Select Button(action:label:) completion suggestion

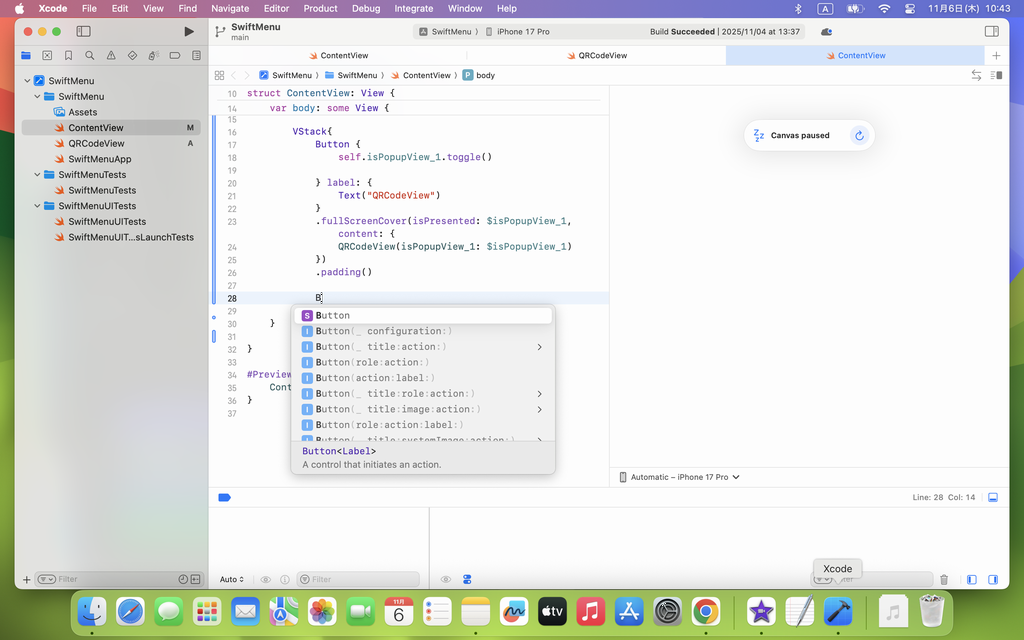375,378
